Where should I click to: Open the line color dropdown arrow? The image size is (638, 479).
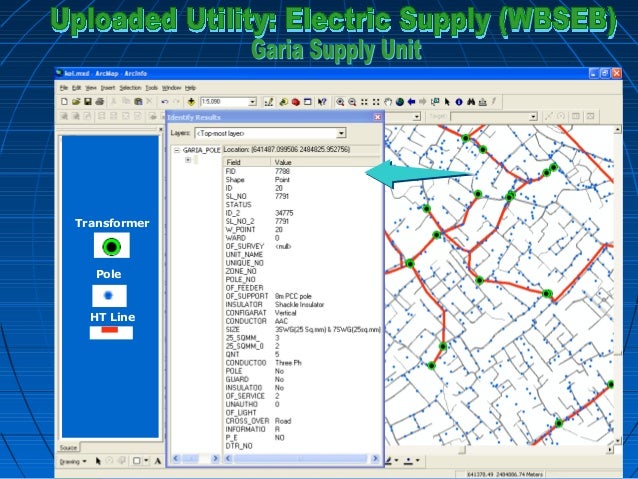click(396, 461)
